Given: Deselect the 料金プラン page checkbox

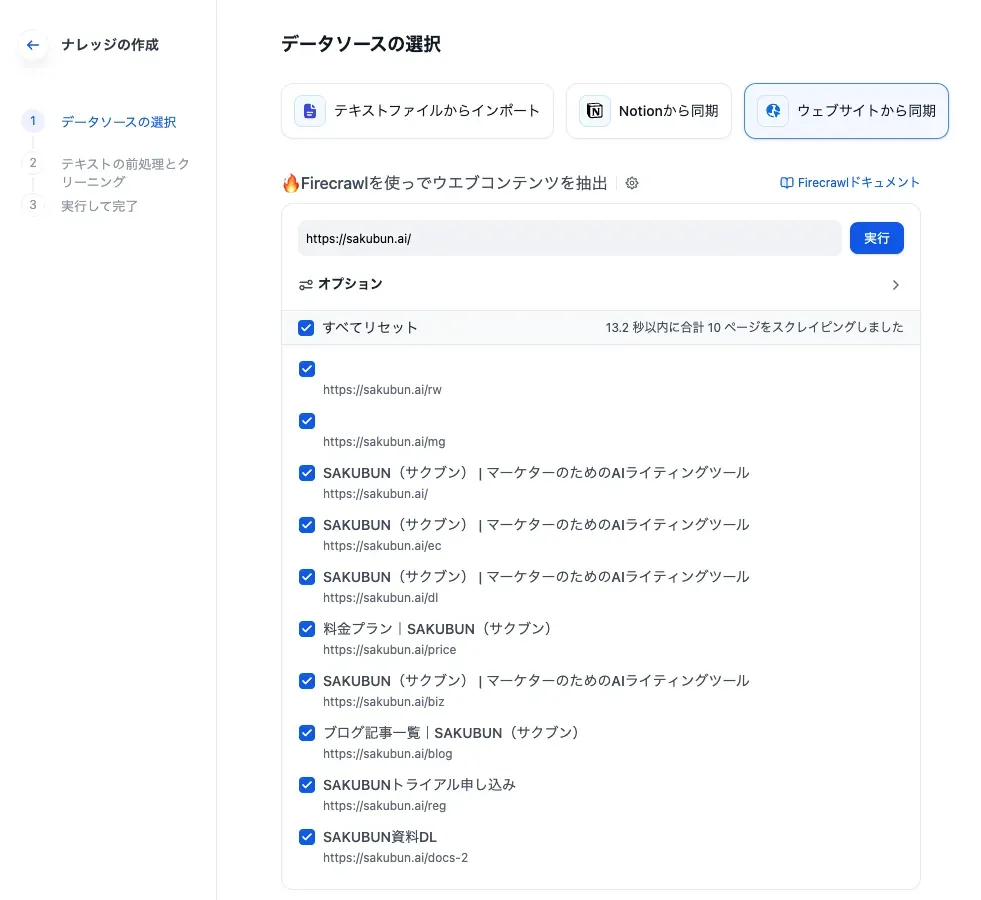Looking at the screenshot, I should [x=307, y=629].
